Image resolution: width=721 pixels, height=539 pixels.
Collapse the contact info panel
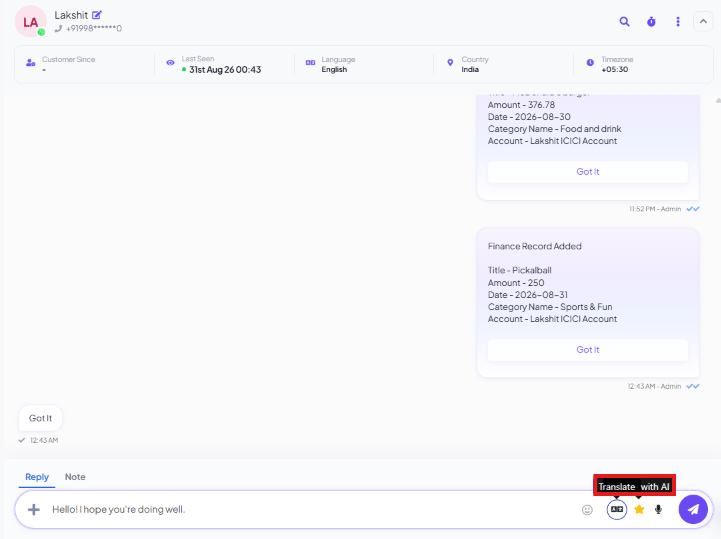coord(703,22)
